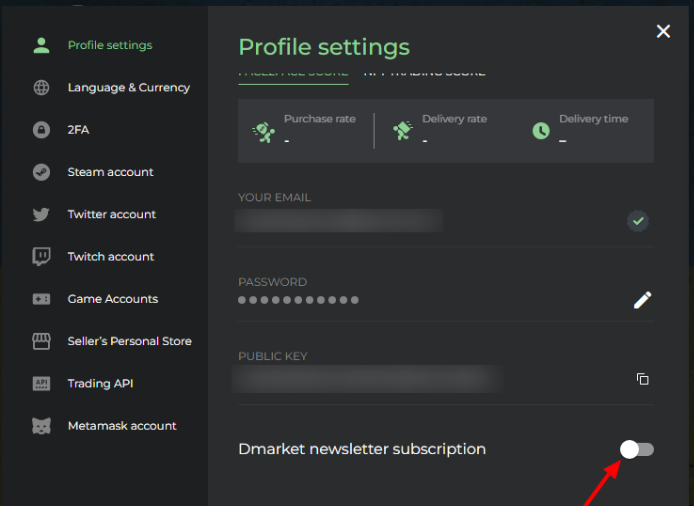Click the Purchase rate rocket icon

tap(264, 132)
